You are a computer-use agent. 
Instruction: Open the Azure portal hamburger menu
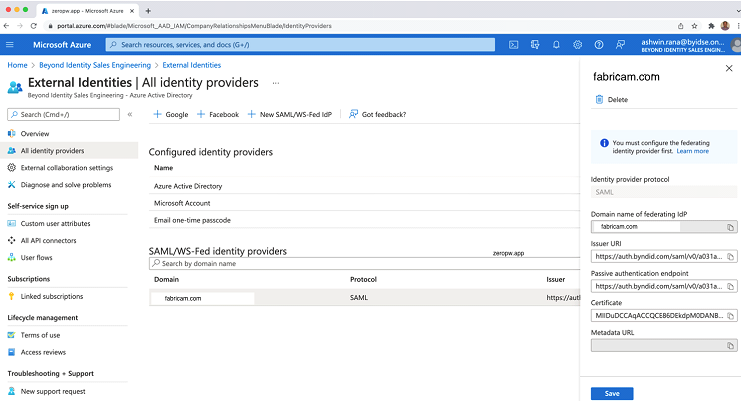(11, 44)
